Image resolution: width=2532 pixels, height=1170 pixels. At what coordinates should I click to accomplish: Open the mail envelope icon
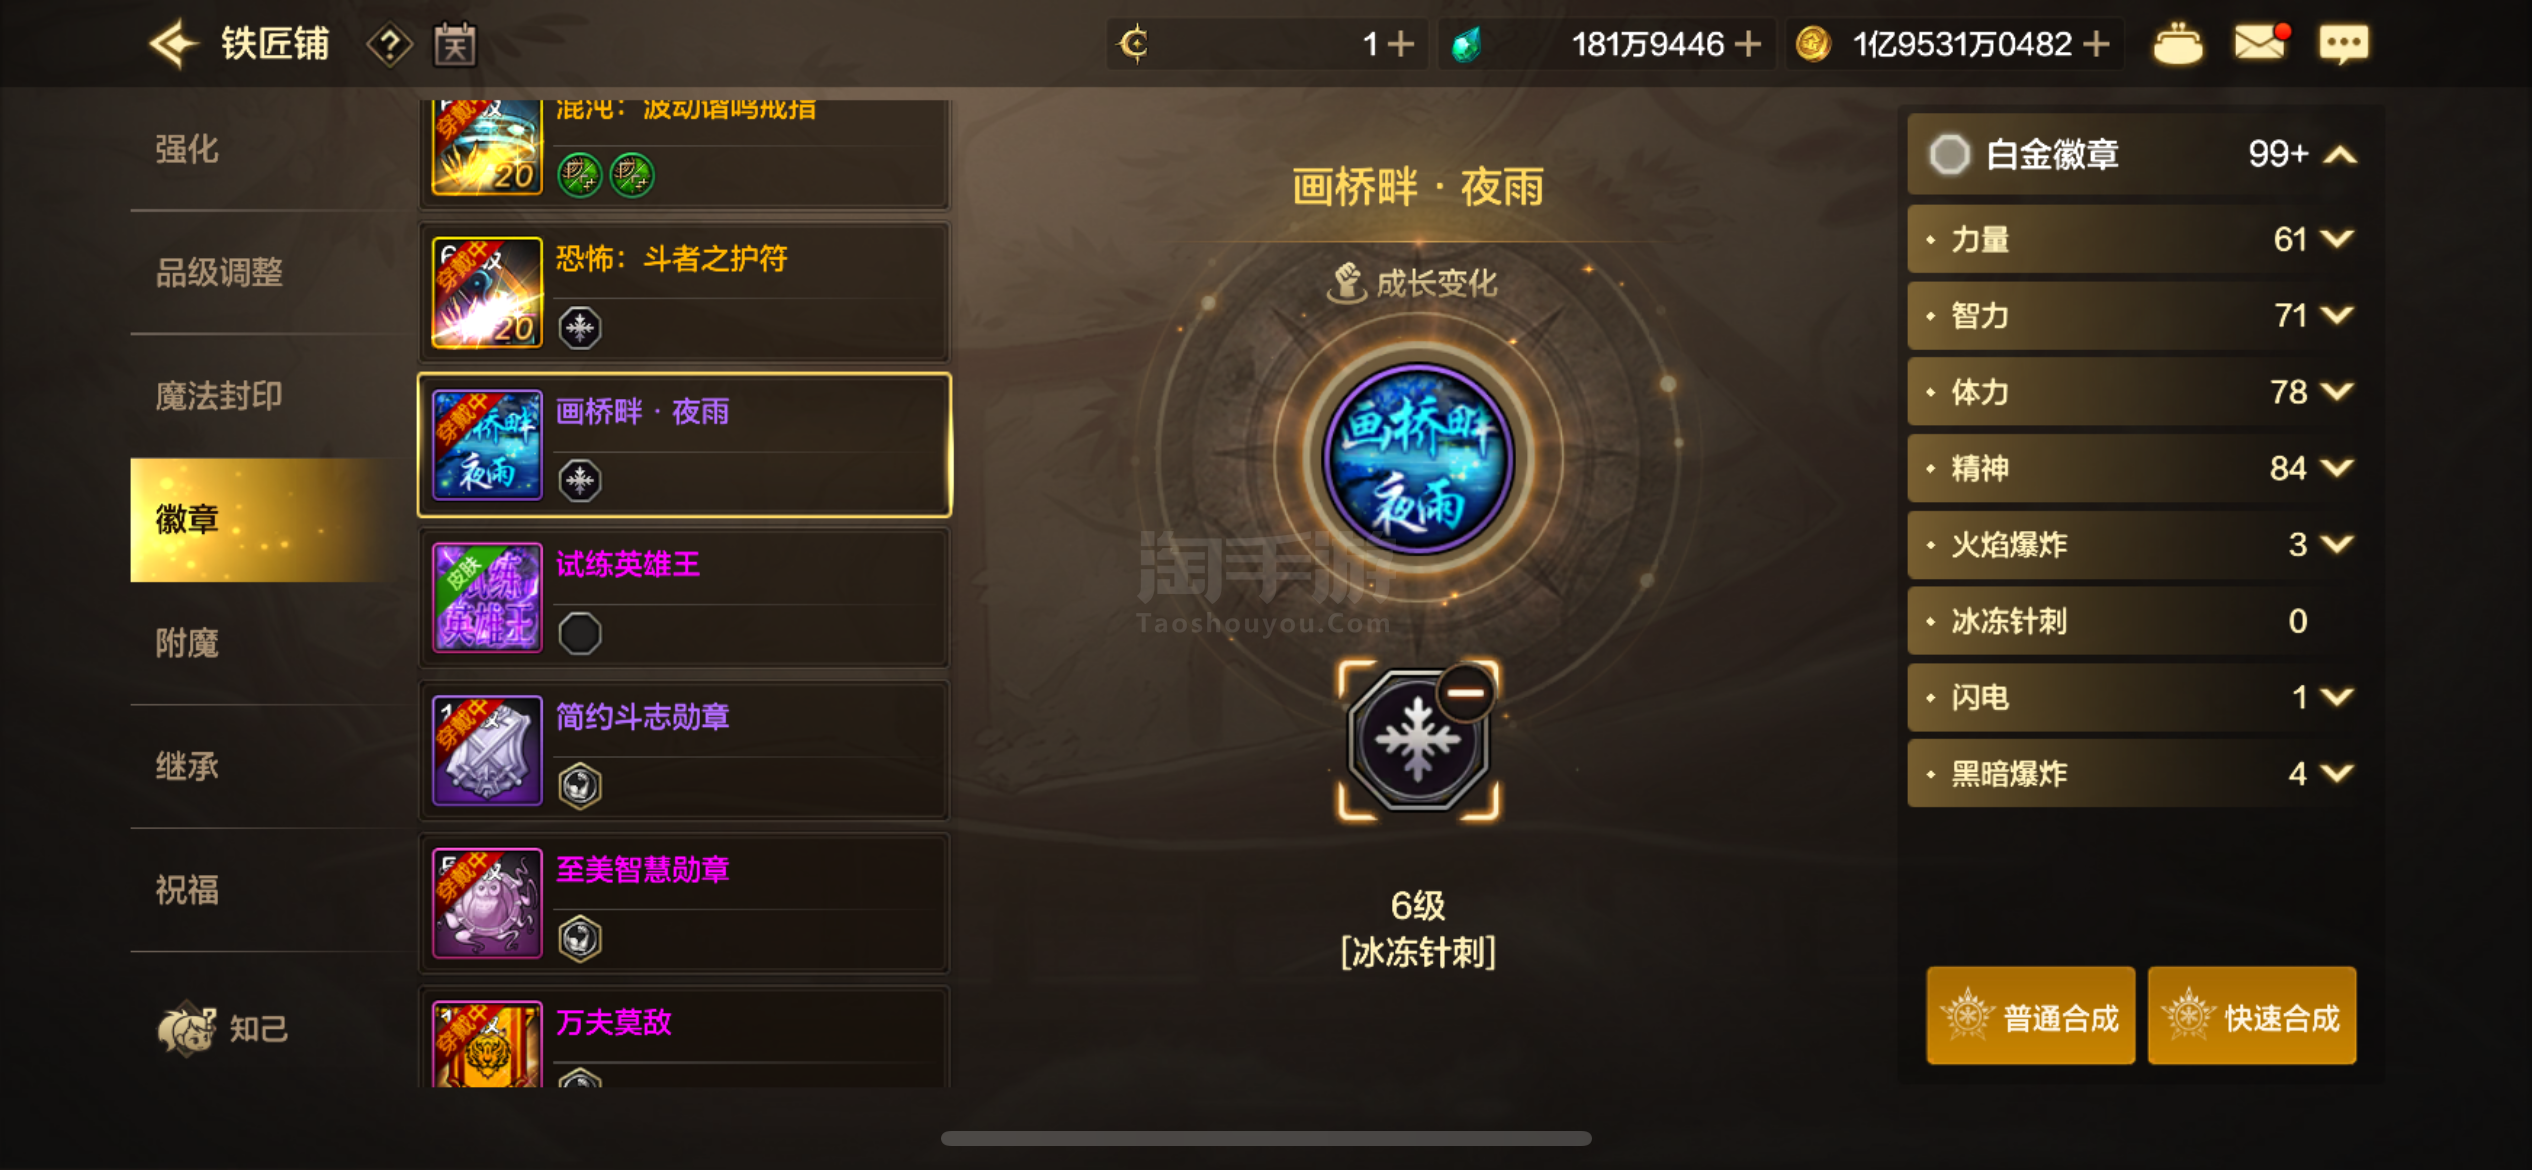[x=2260, y=43]
